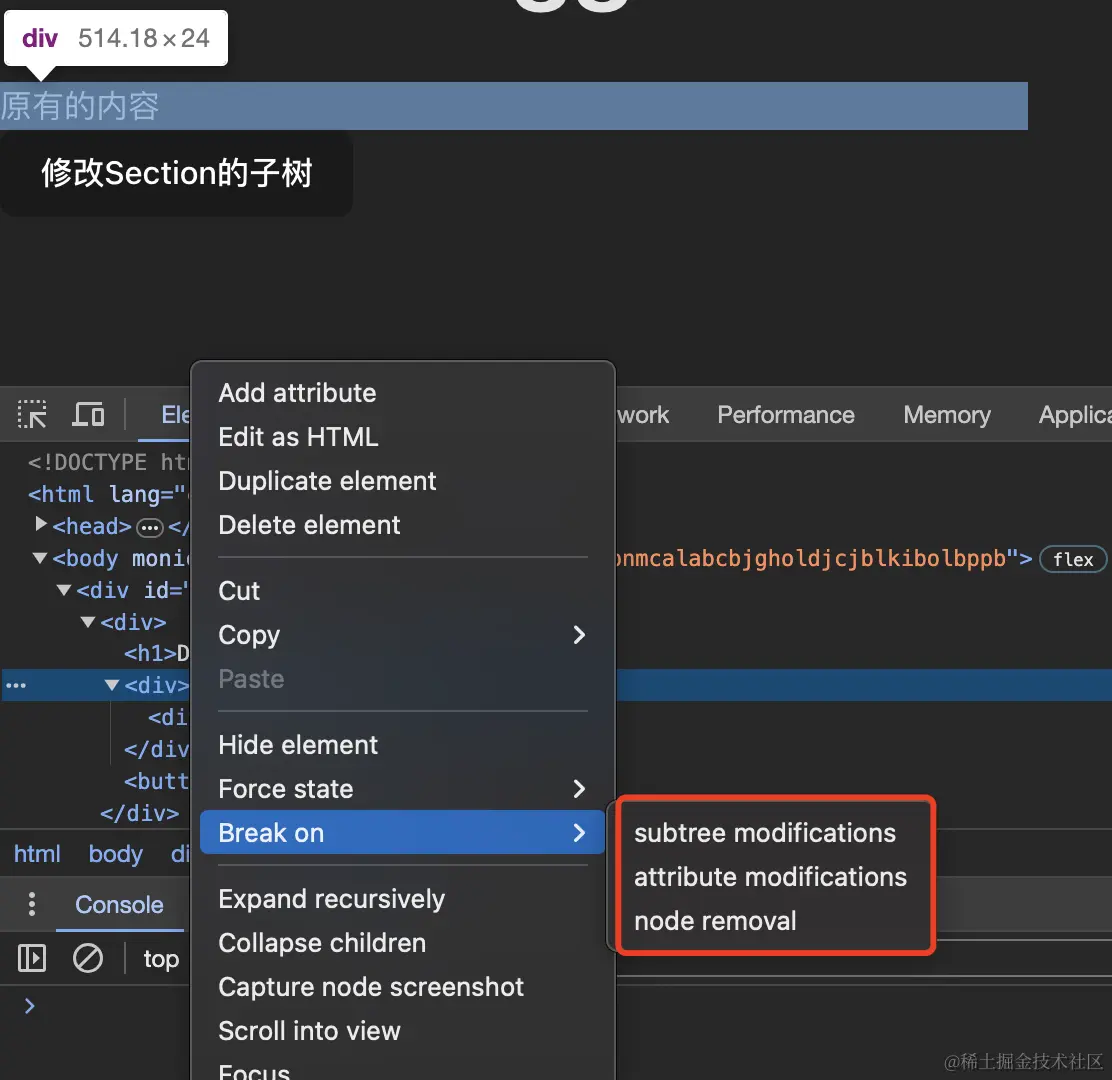The height and width of the screenshot is (1080, 1112).
Task: Select body in the breadcrumb bar
Action: [116, 854]
